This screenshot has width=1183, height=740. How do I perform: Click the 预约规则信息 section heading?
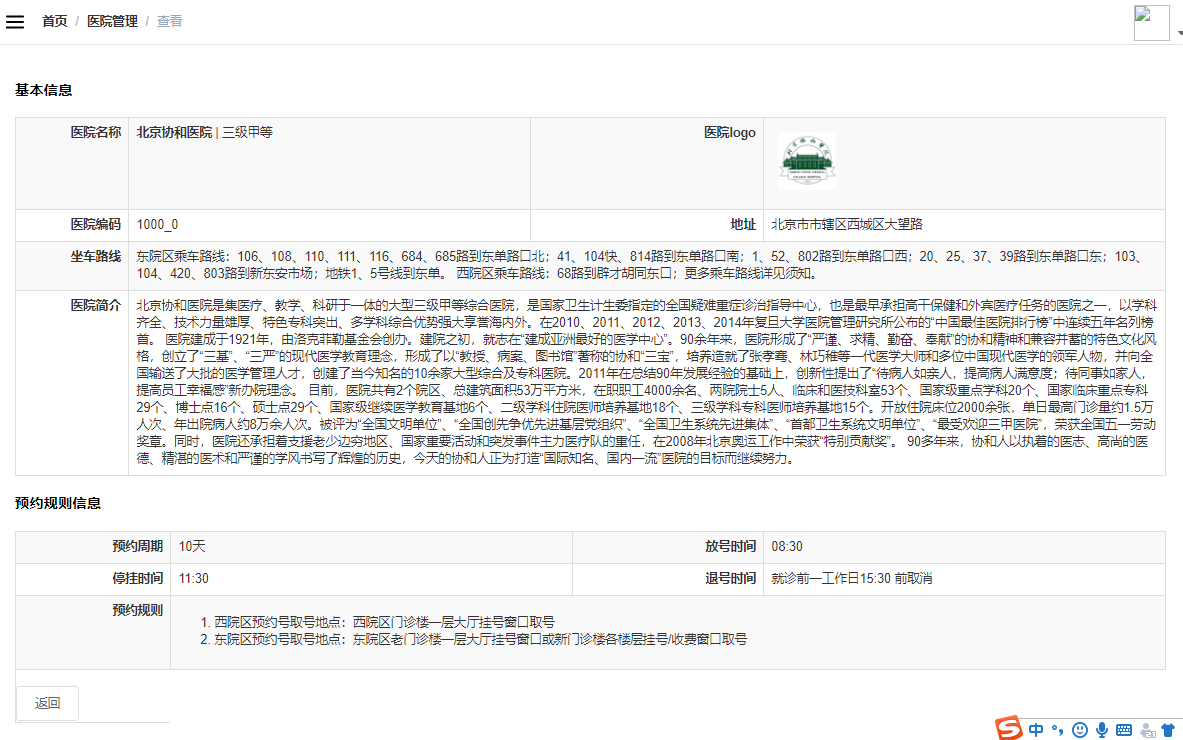[x=58, y=503]
